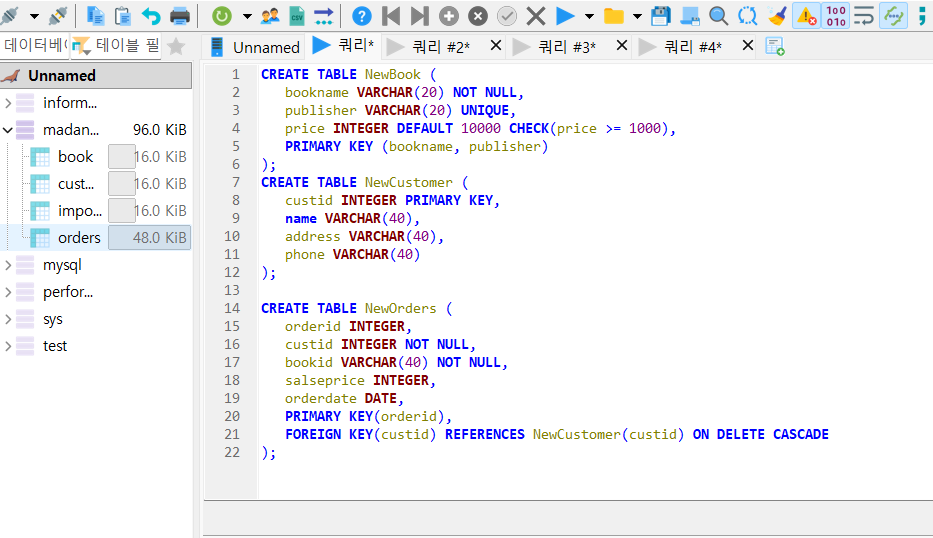Run the query with blue play icon
This screenshot has height=538, width=933.
(565, 16)
